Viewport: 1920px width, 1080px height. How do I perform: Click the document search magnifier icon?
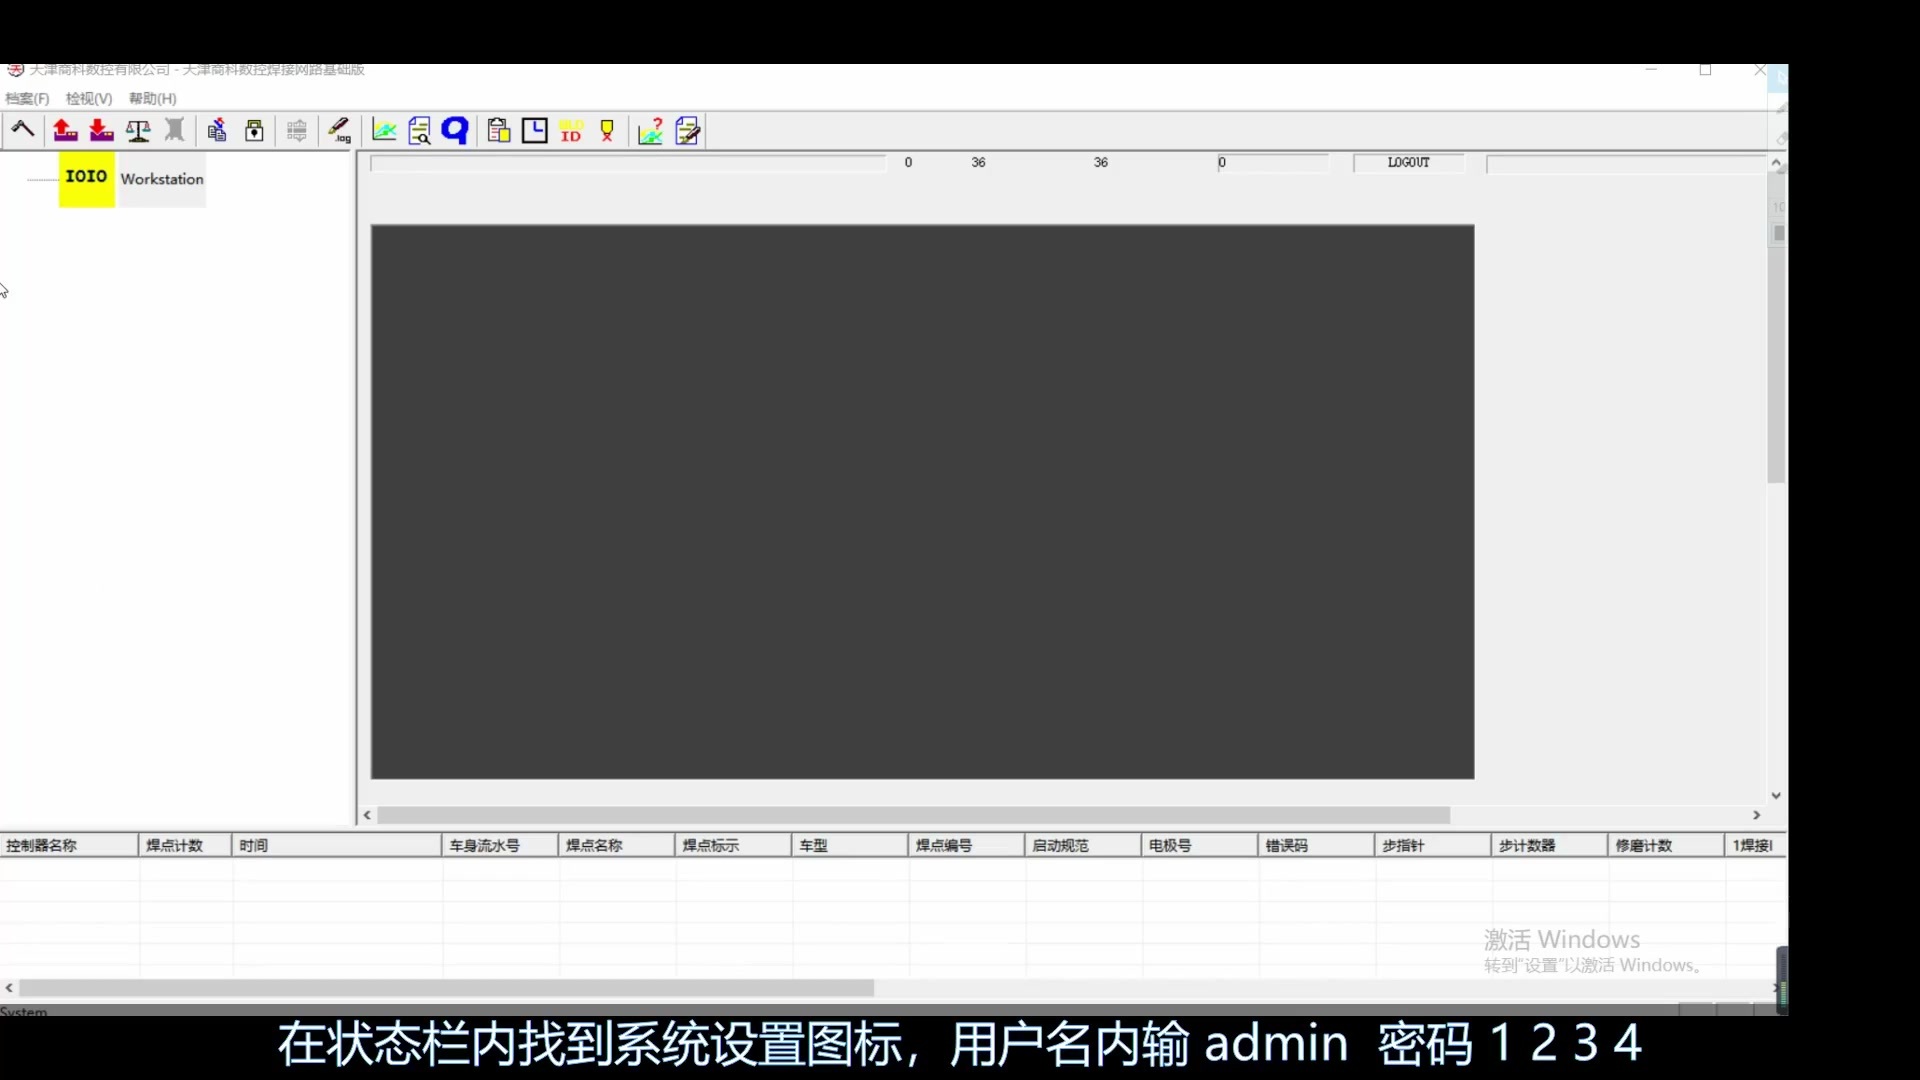coord(420,130)
